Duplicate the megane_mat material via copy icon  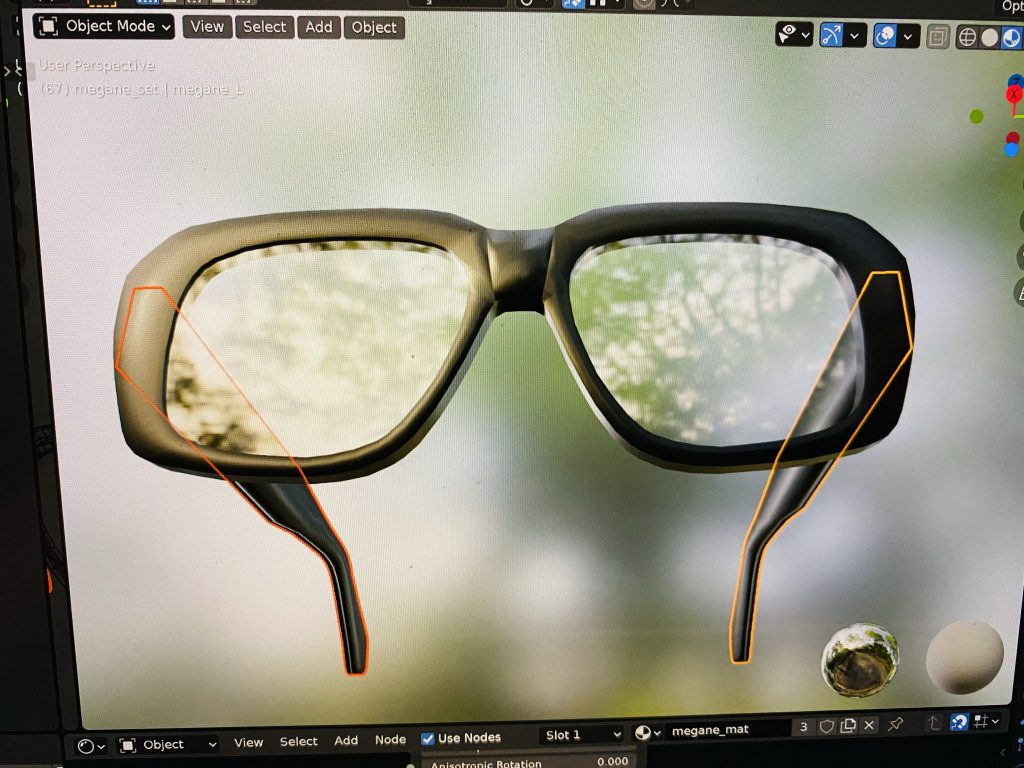tap(848, 725)
